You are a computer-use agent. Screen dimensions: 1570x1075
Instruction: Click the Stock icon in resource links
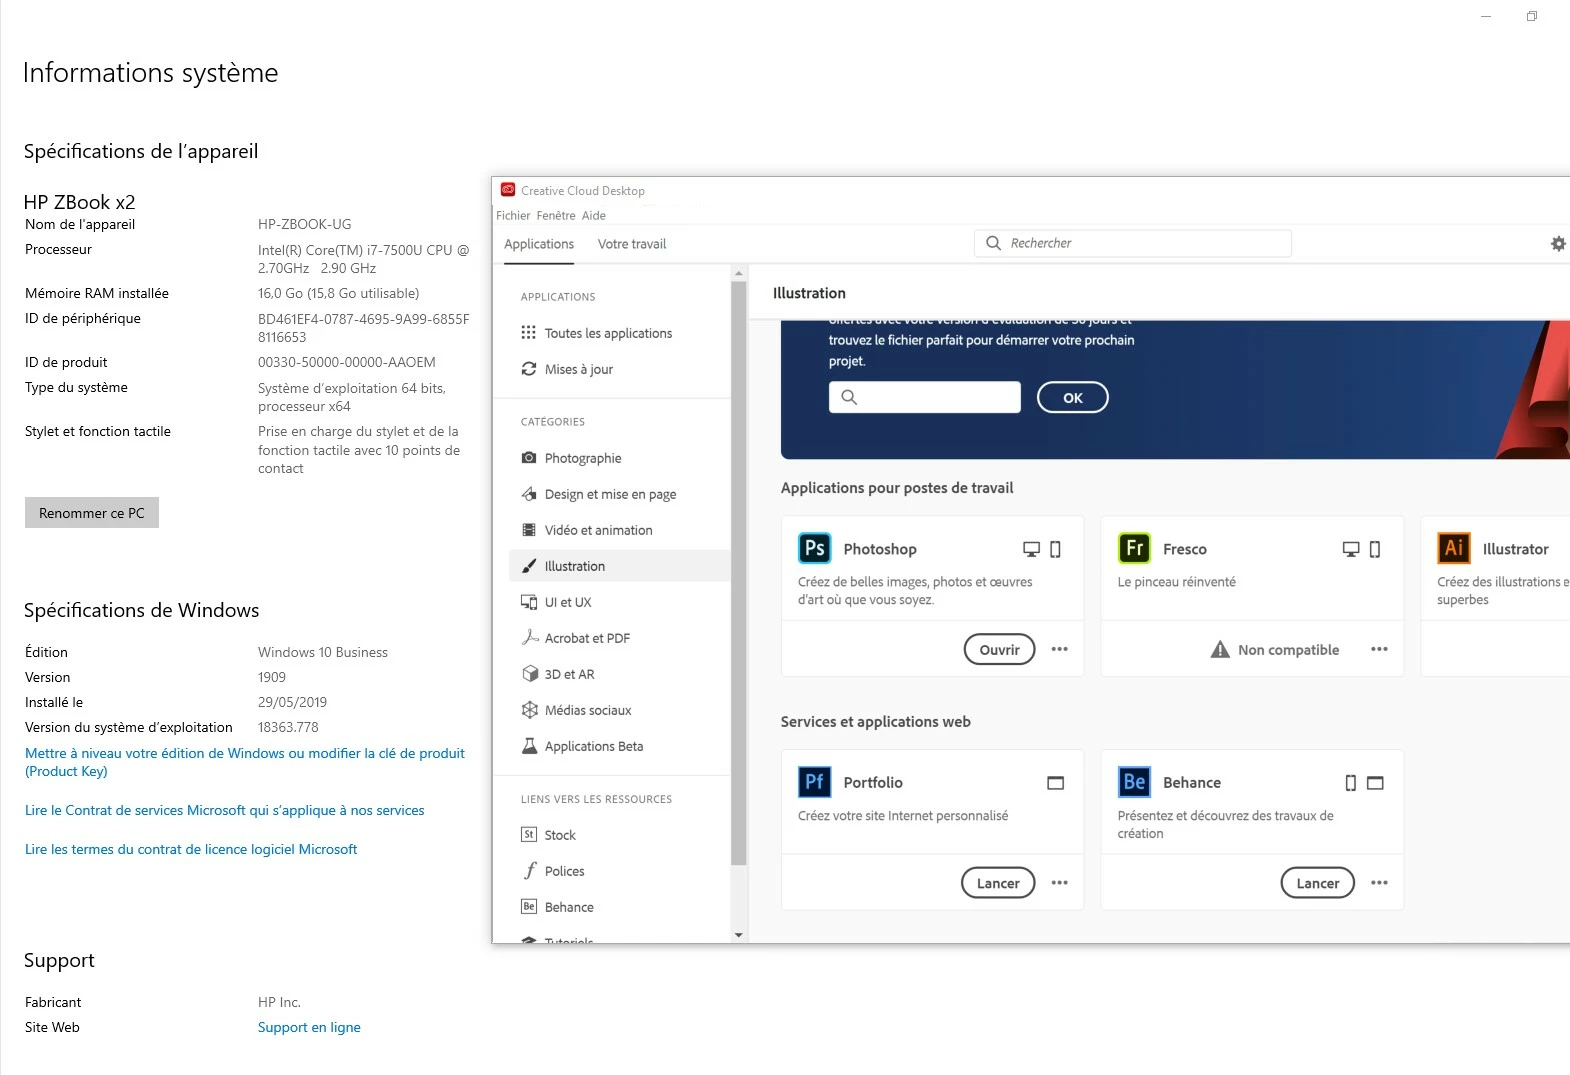[x=529, y=835]
